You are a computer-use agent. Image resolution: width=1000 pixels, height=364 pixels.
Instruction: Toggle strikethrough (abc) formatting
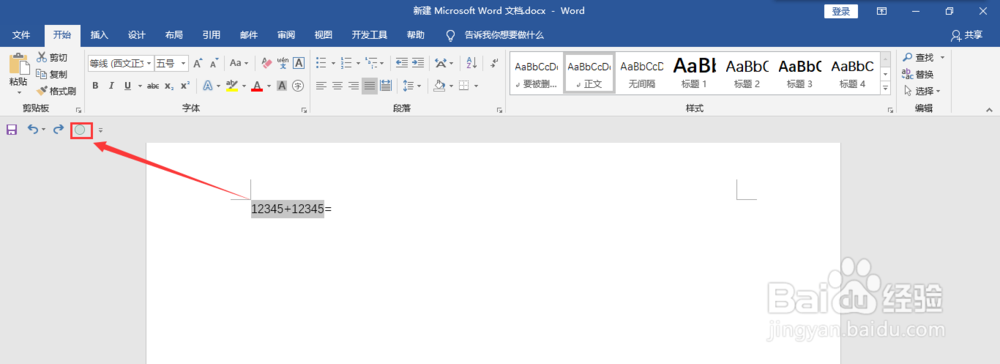[x=152, y=85]
